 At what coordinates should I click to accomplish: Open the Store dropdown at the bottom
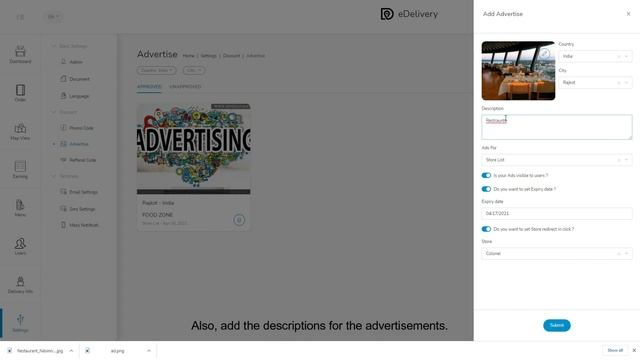tap(557, 253)
